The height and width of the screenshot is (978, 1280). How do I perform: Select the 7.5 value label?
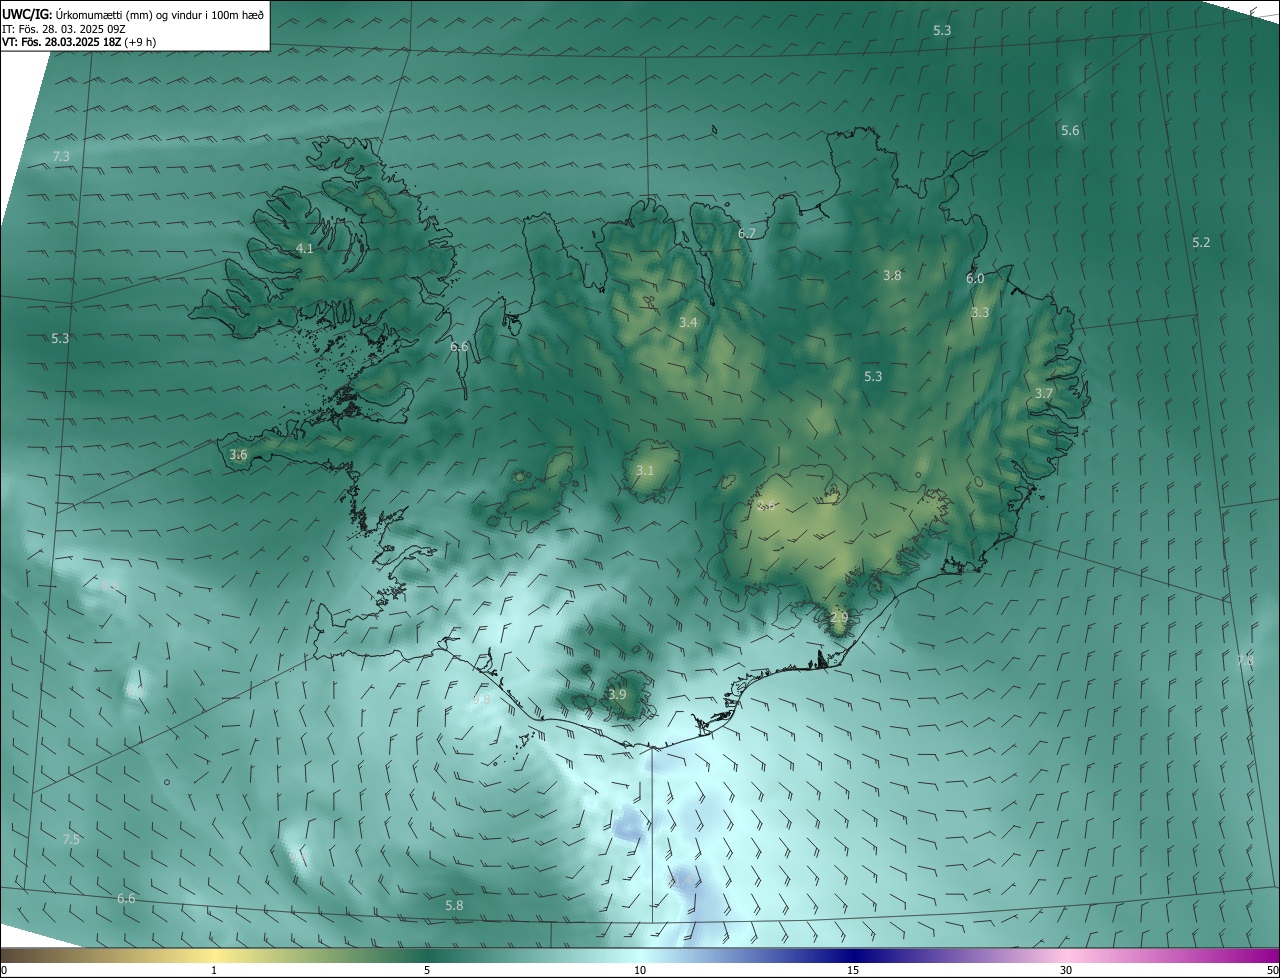71,839
